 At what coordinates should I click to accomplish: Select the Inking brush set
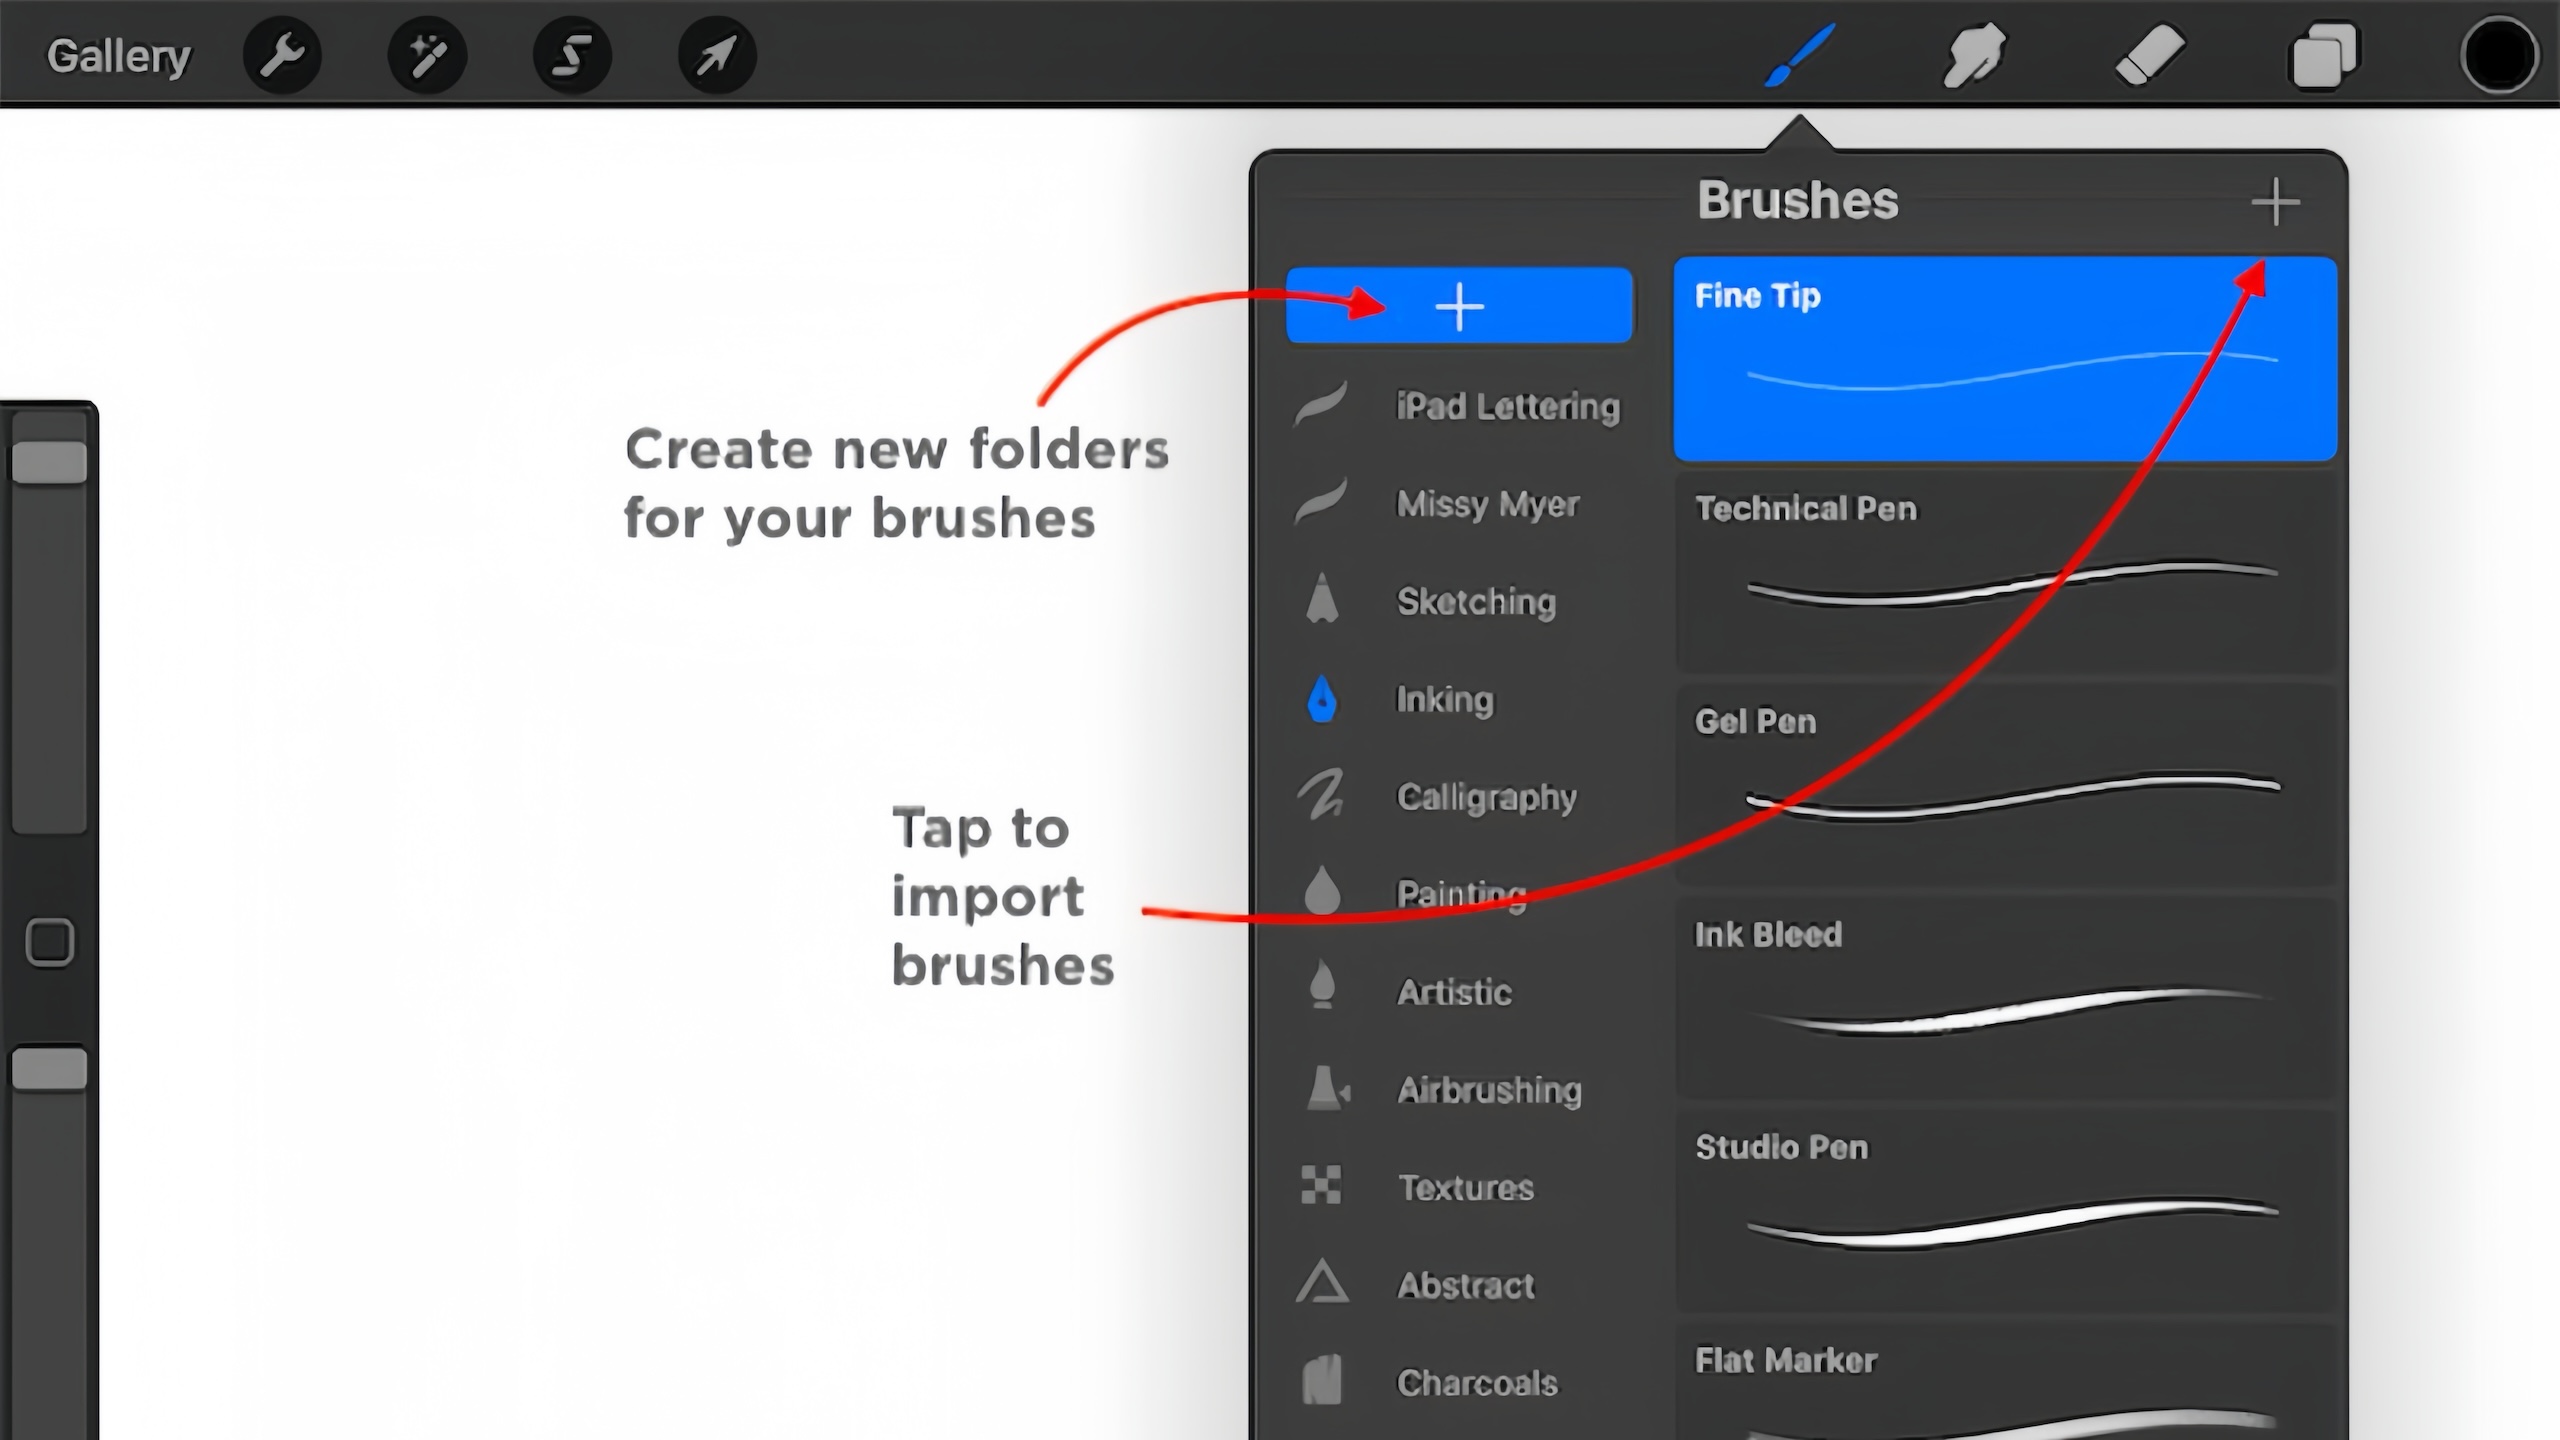[x=1460, y=700]
